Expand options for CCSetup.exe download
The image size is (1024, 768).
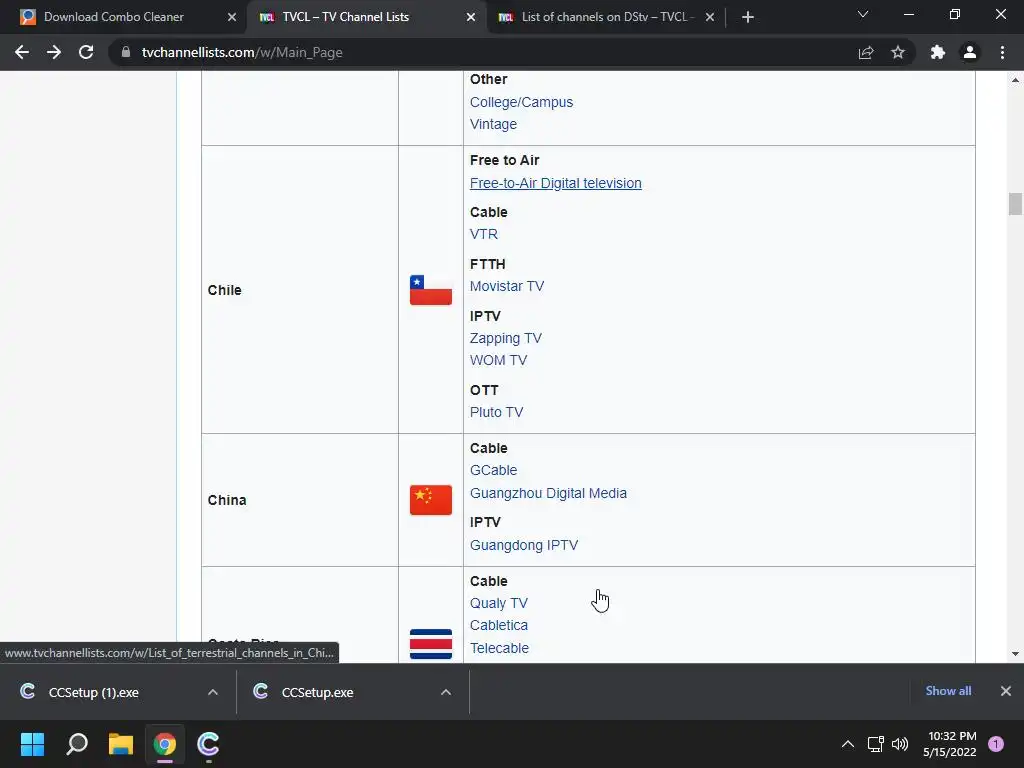click(x=446, y=692)
